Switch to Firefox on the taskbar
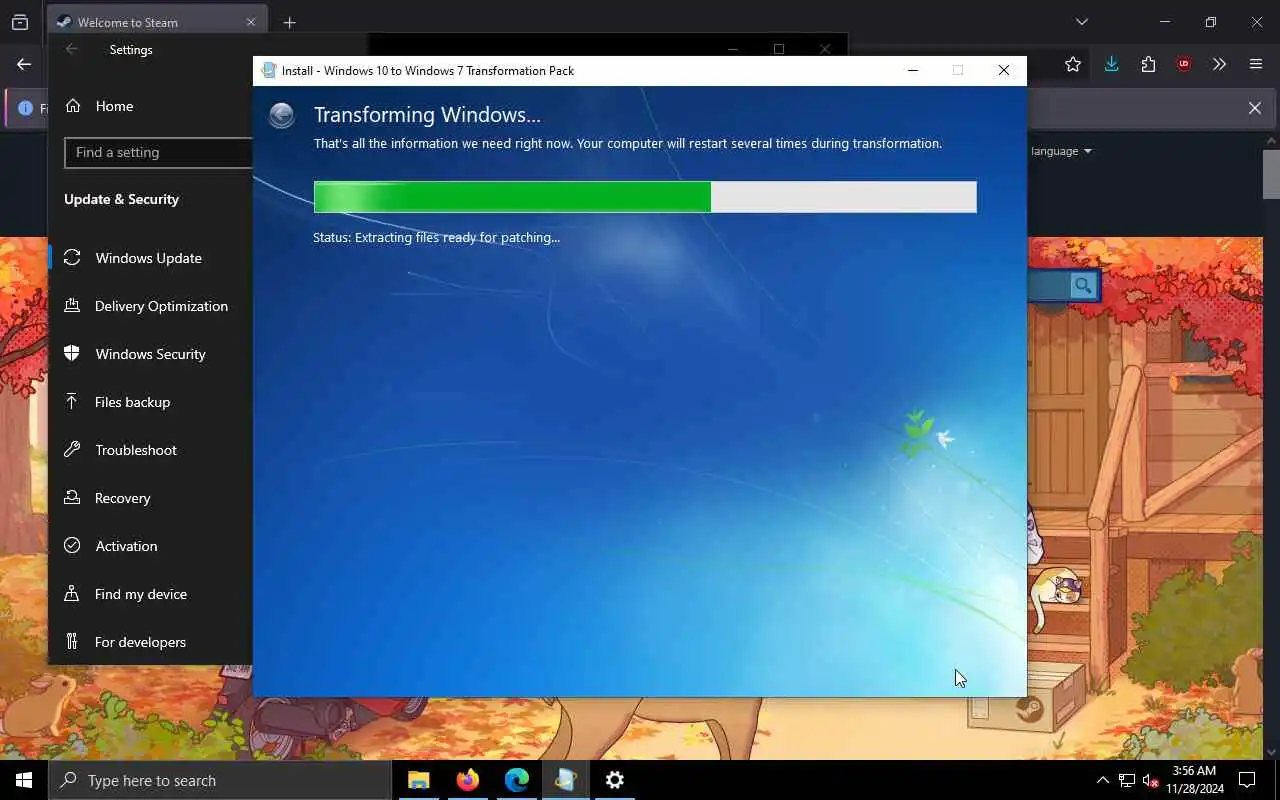The width and height of the screenshot is (1280, 800). [x=467, y=780]
